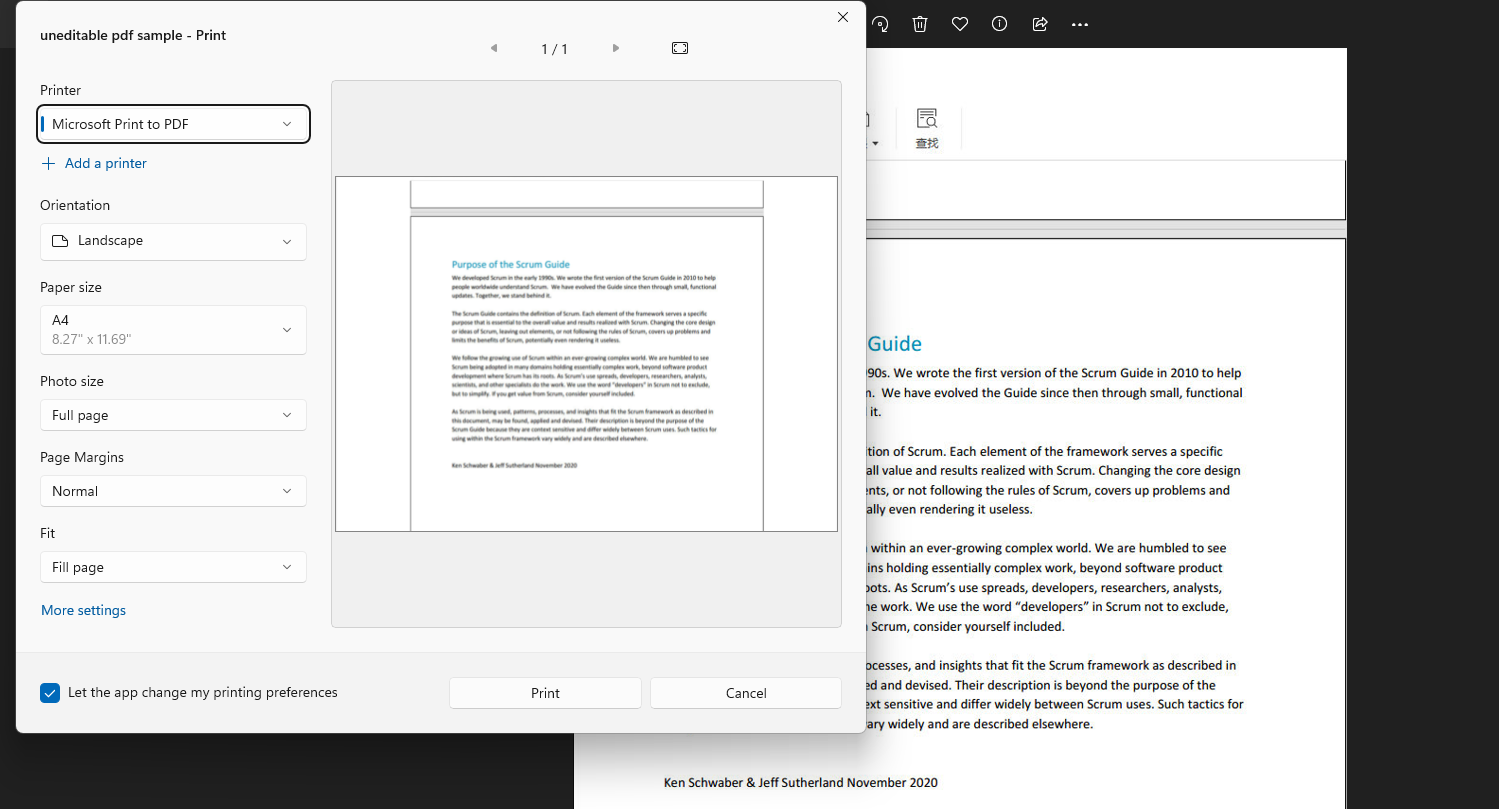Click the rotate icon in Photos toolbar
1499x809 pixels.
(881, 24)
